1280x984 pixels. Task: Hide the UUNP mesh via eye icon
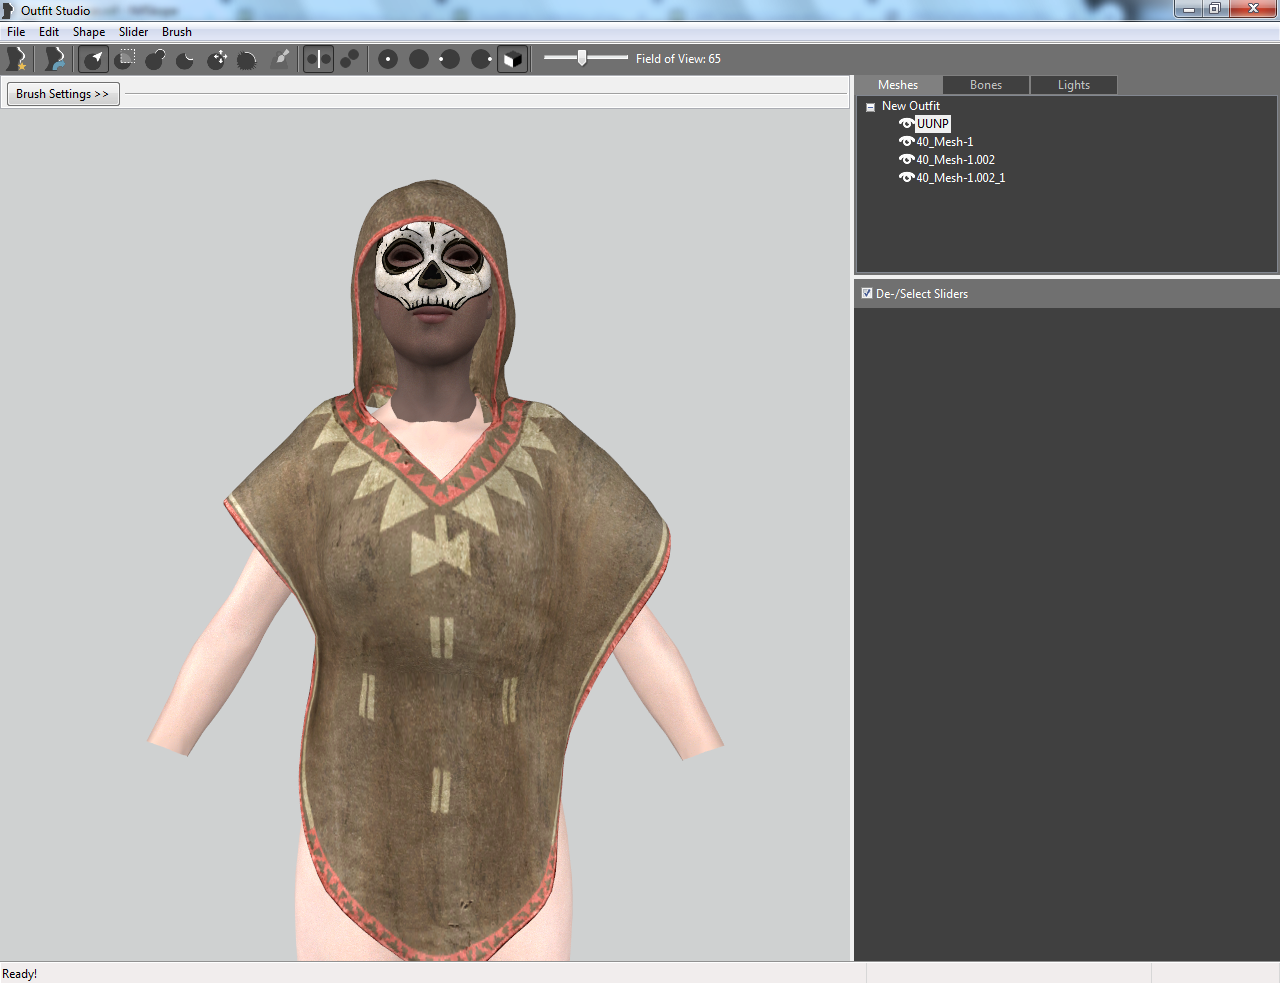point(906,124)
